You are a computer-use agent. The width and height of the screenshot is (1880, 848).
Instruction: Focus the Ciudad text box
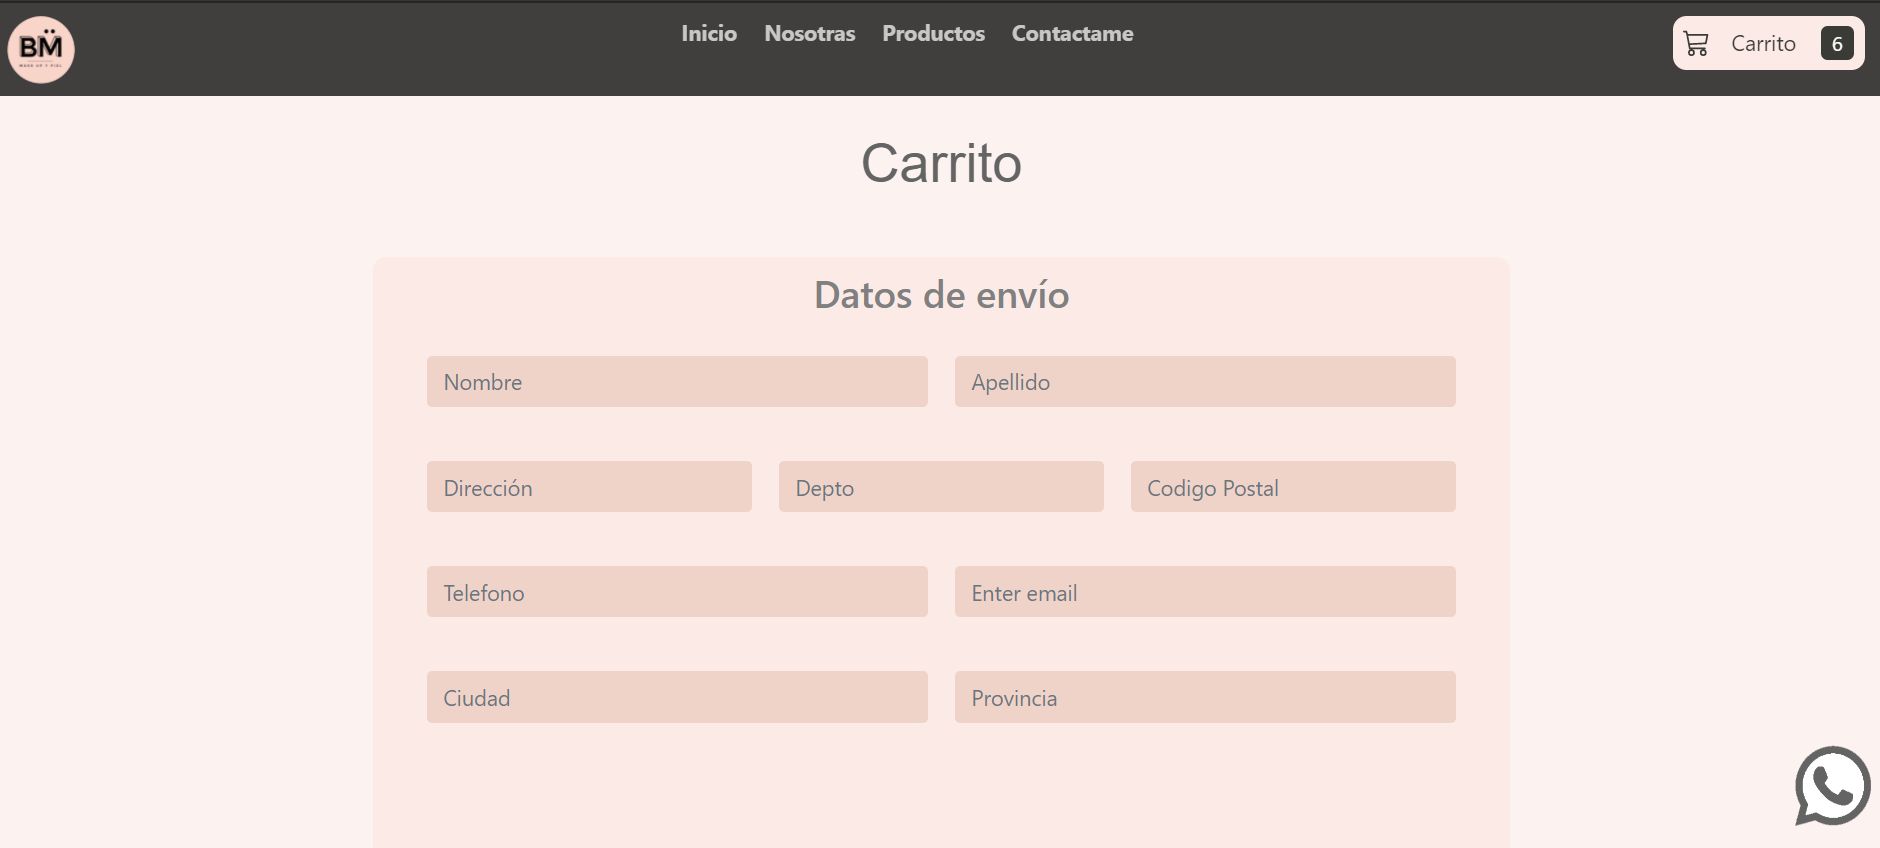point(677,697)
